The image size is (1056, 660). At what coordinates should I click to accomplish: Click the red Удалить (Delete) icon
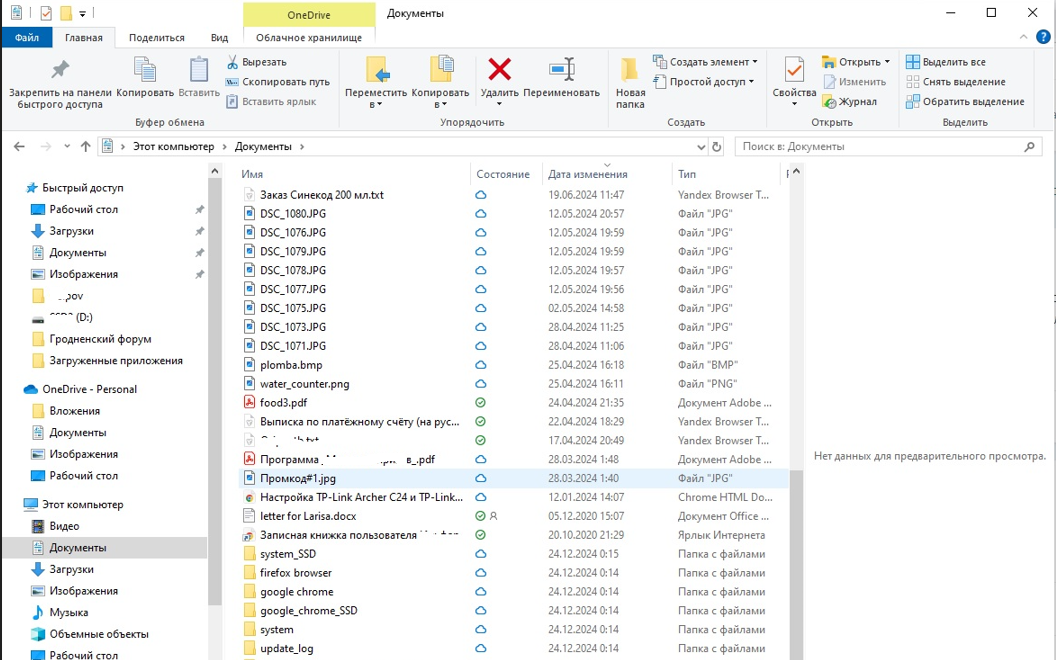pyautogui.click(x=499, y=70)
